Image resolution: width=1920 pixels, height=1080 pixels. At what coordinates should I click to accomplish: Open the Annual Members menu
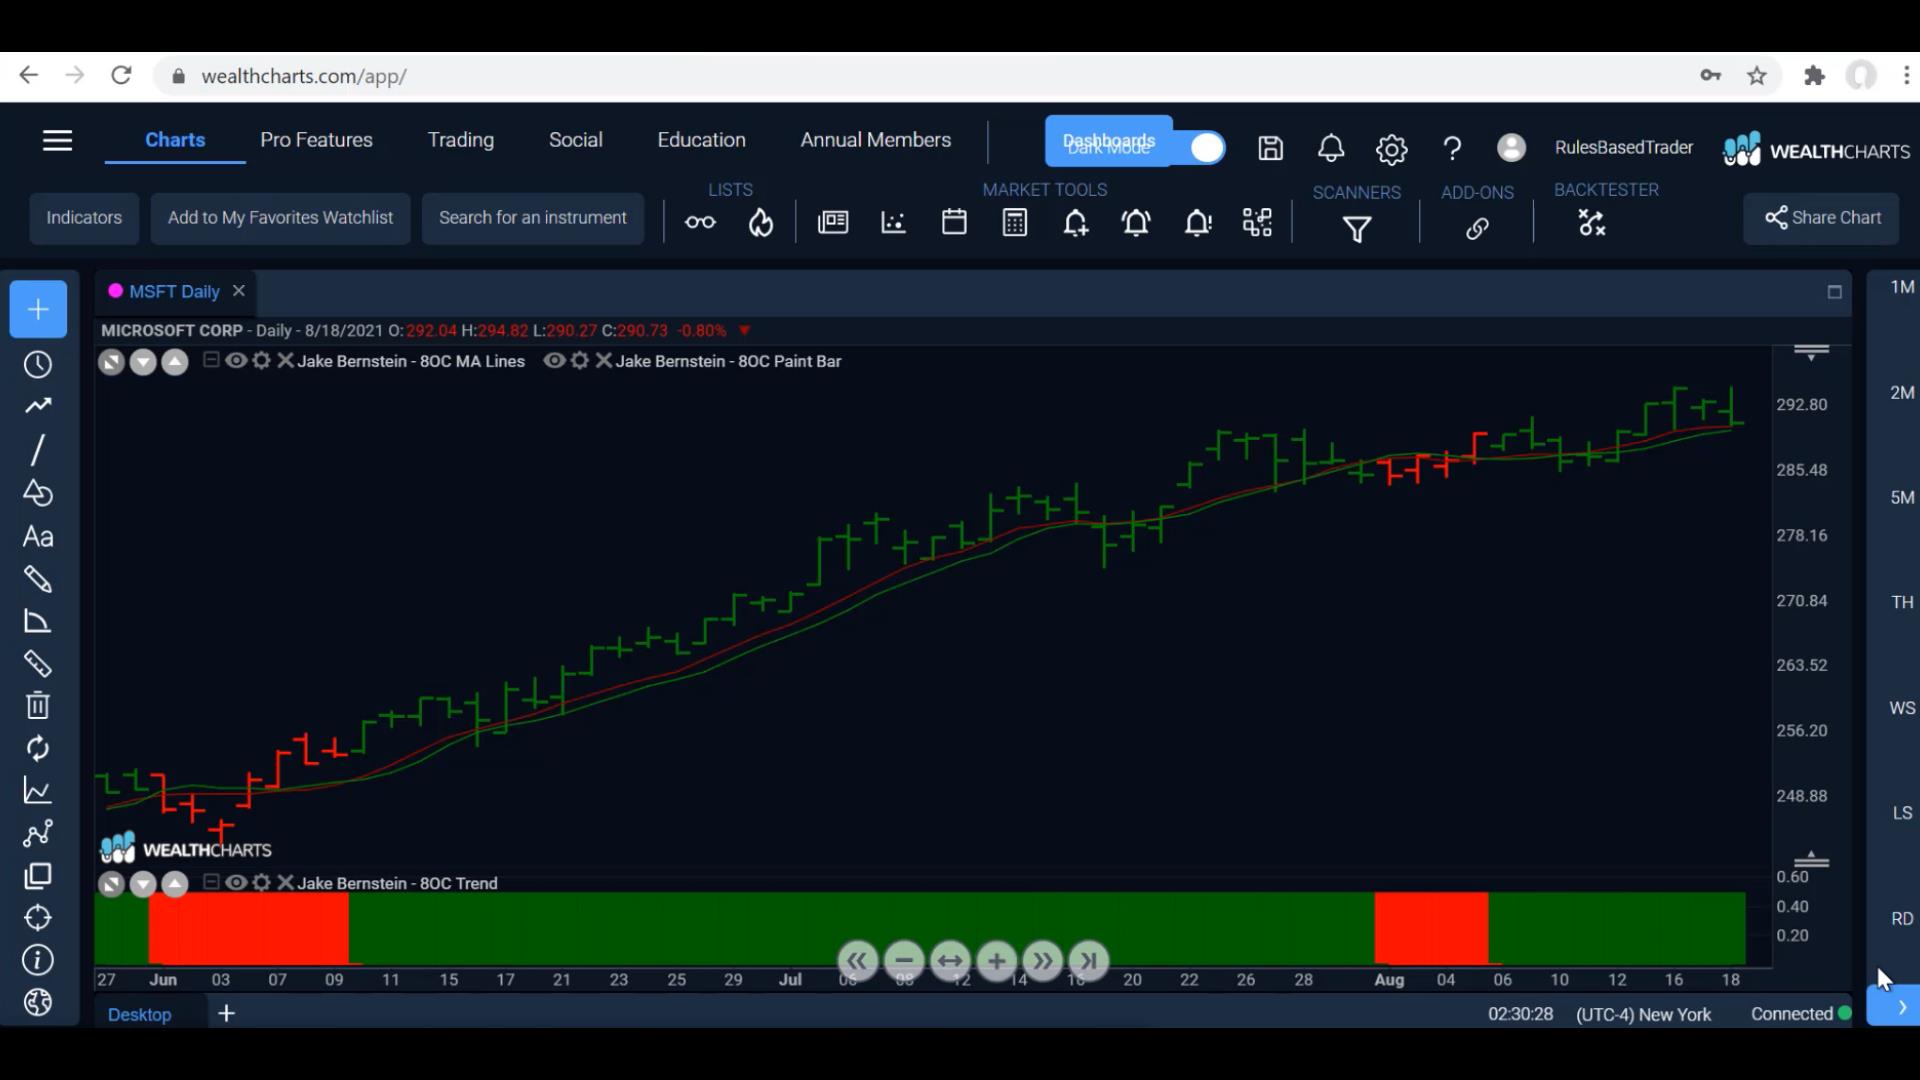pos(876,140)
